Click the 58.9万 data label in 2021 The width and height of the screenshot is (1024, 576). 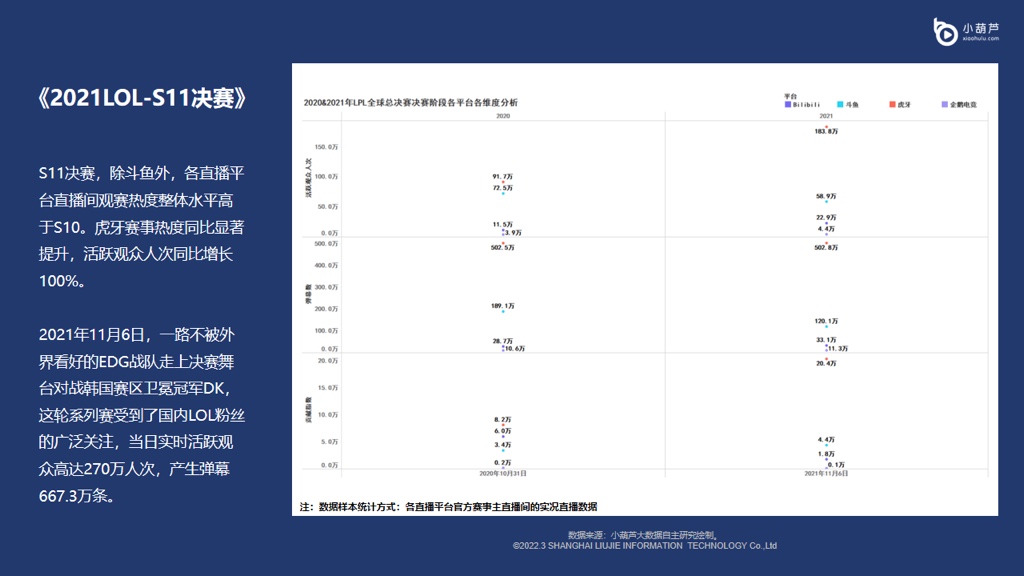coord(826,197)
